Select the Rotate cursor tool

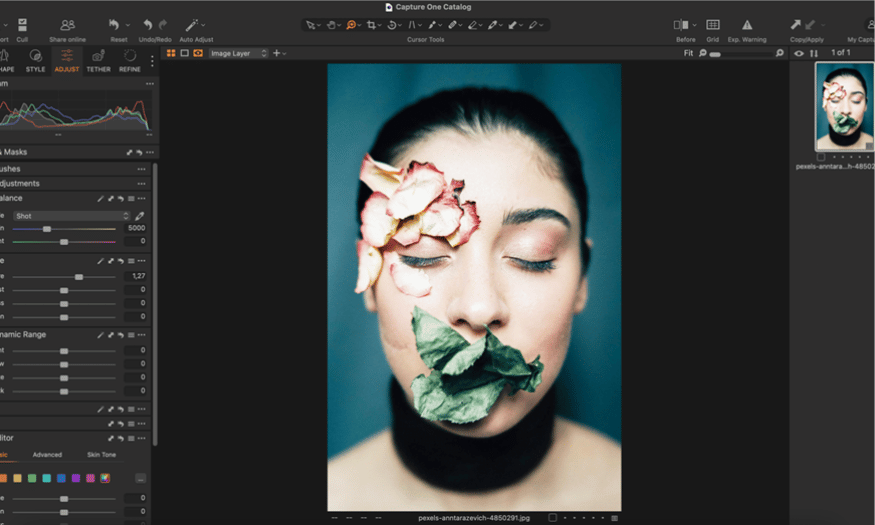point(391,25)
